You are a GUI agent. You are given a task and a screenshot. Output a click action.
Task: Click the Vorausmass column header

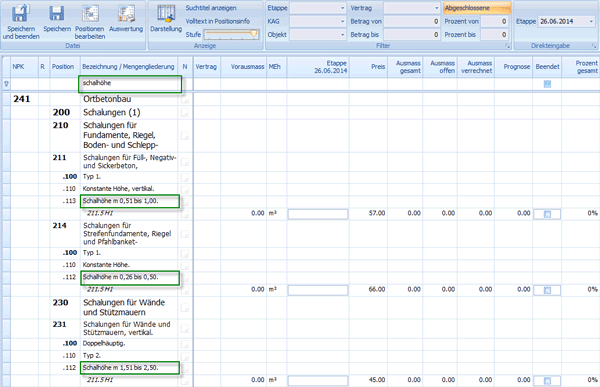pos(243,67)
